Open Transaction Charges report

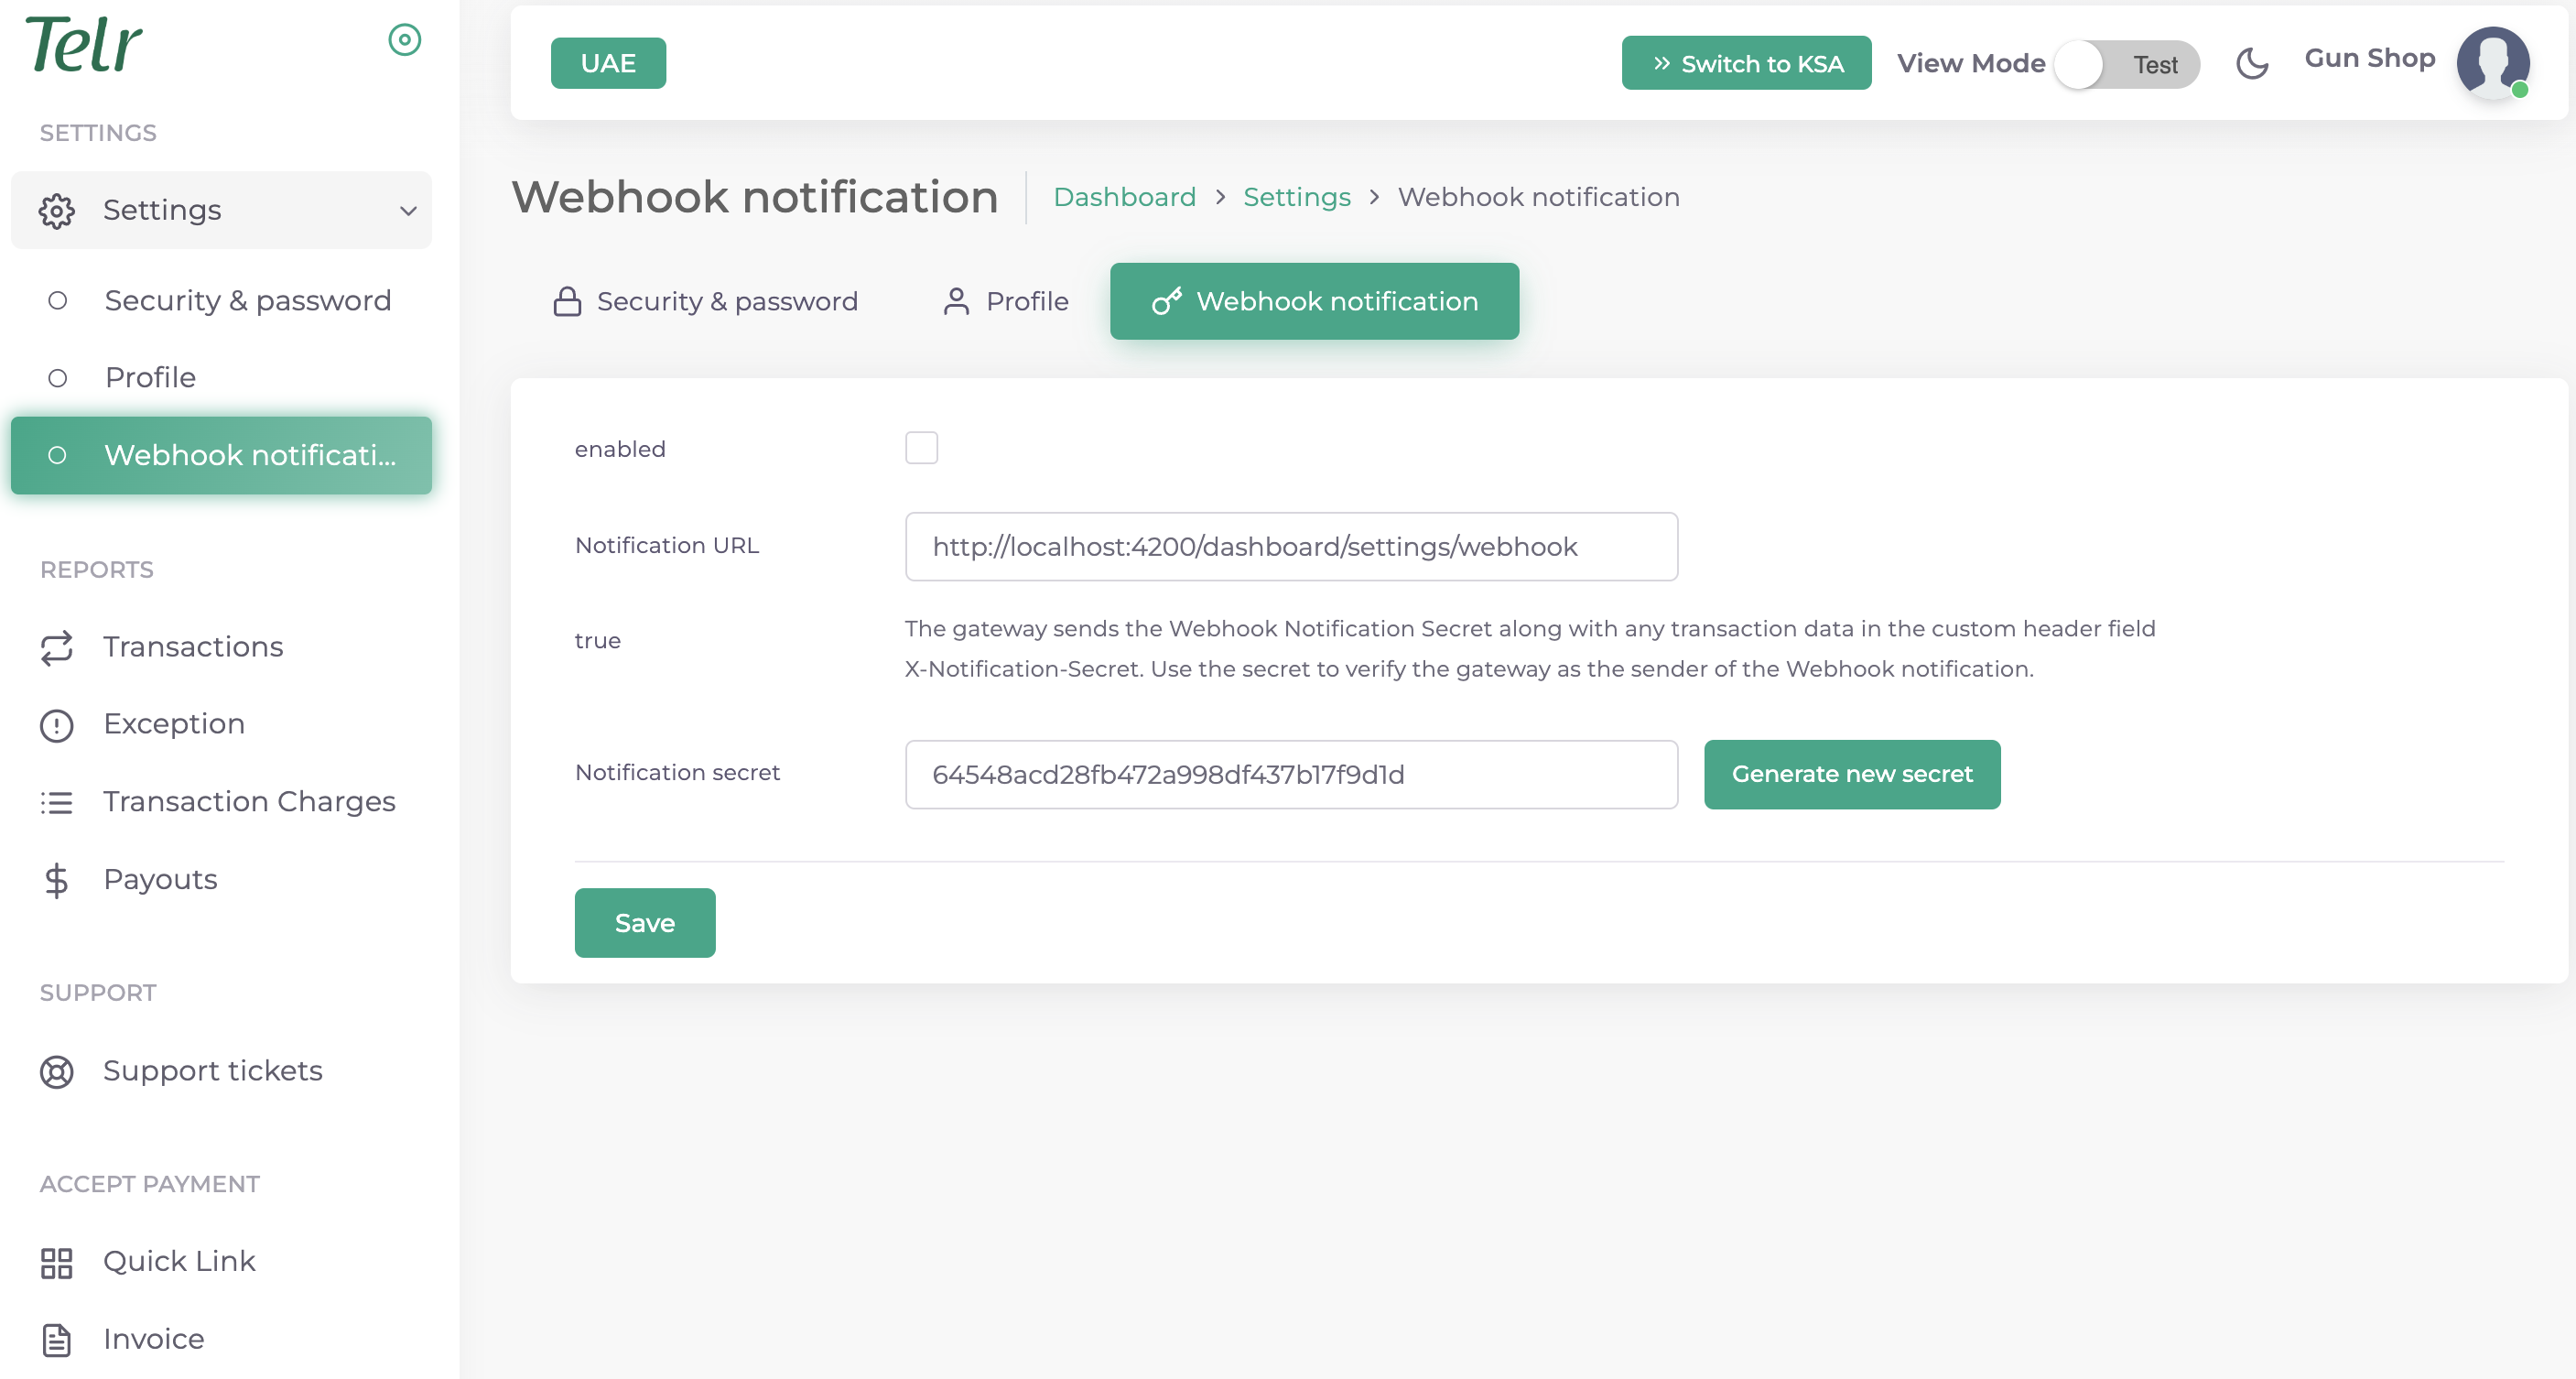pyautogui.click(x=221, y=802)
